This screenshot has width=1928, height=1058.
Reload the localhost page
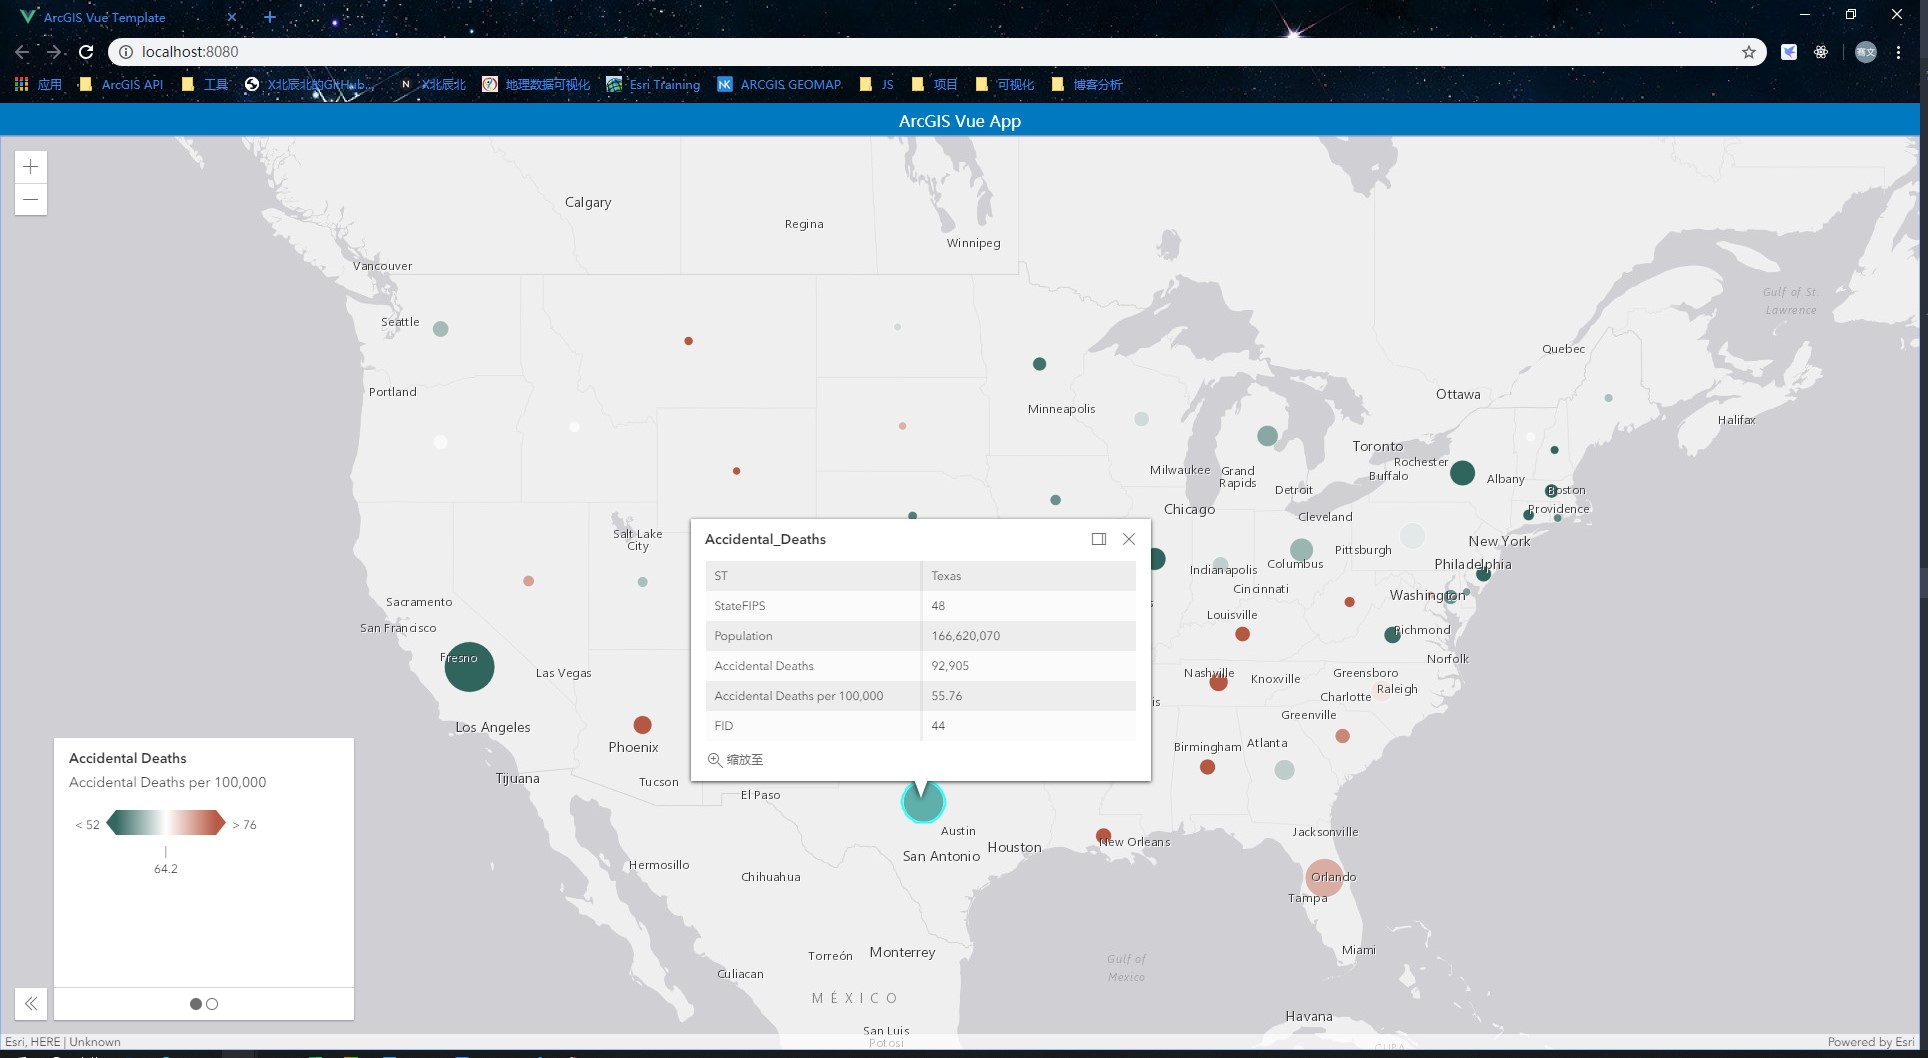click(x=86, y=52)
